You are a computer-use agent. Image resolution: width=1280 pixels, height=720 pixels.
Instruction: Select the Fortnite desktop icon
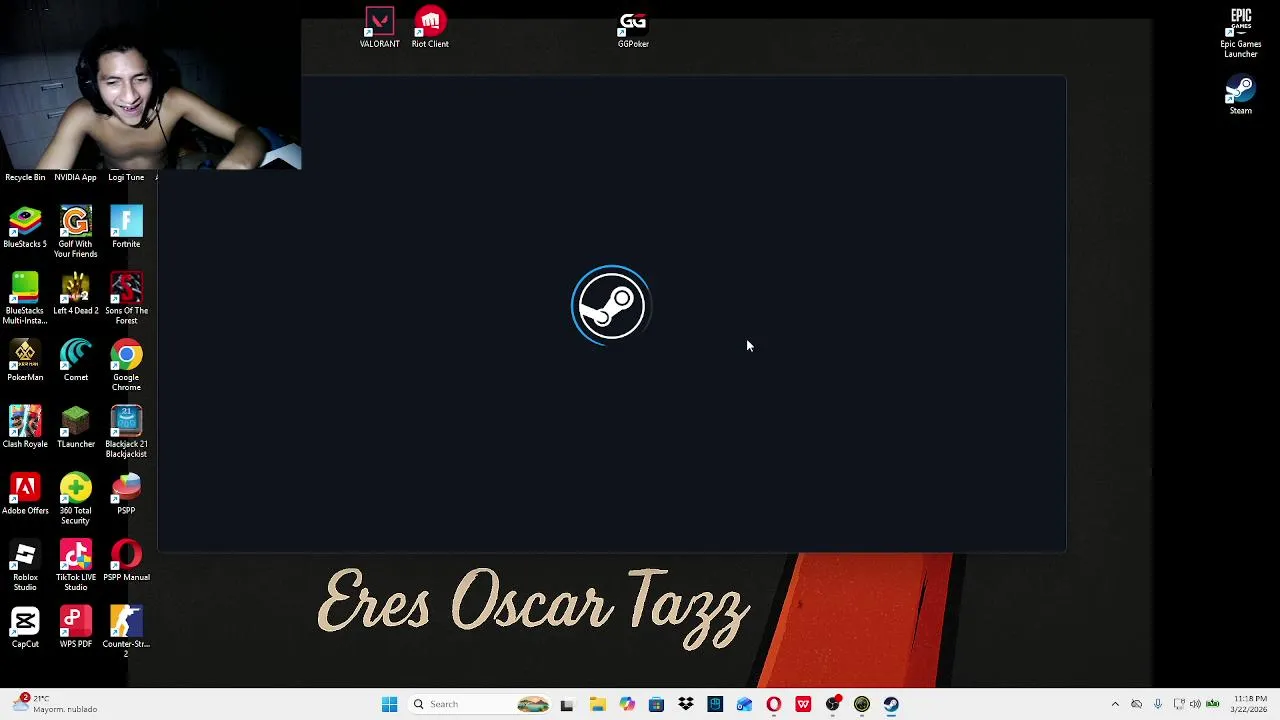click(126, 228)
